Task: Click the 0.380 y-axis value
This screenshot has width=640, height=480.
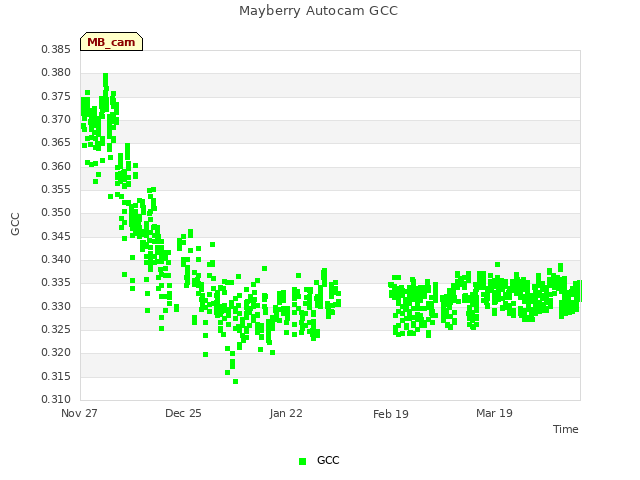Action: 56,73
